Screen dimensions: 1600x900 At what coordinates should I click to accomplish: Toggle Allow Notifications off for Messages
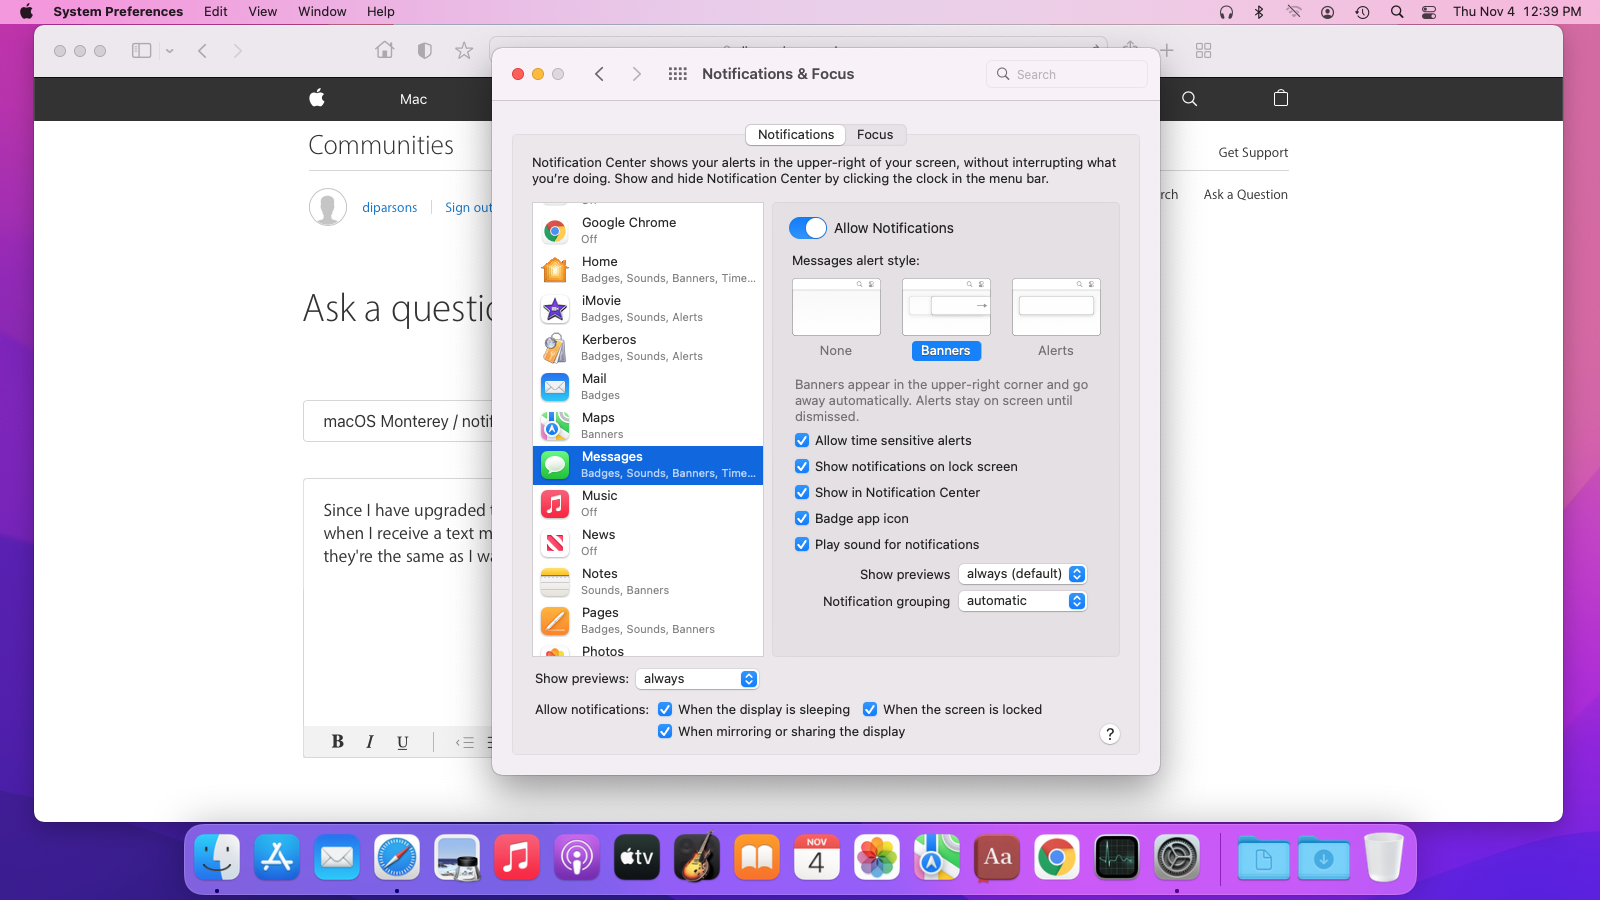tap(808, 228)
